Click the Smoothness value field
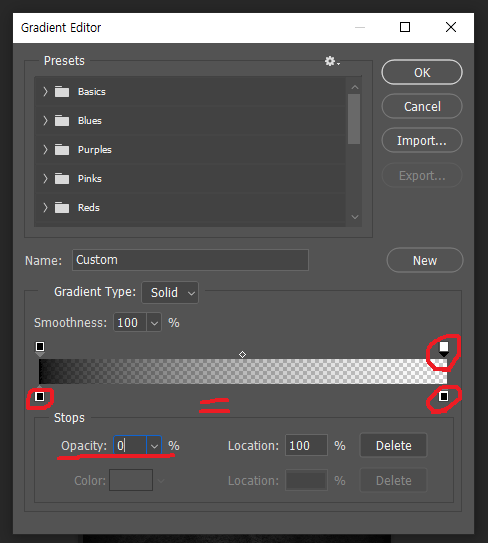 [x=130, y=323]
